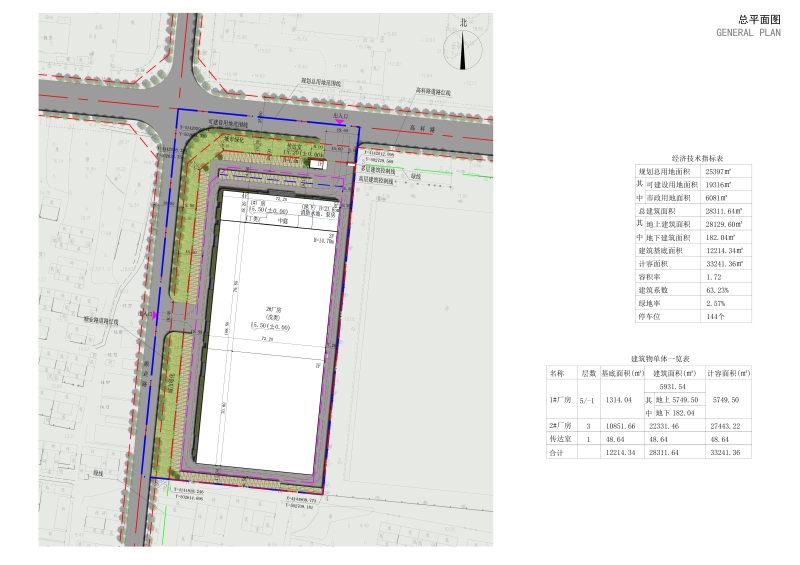Select the 建筑系数 row label
Image resolution: width=800 pixels, height=565 pixels.
tap(653, 290)
